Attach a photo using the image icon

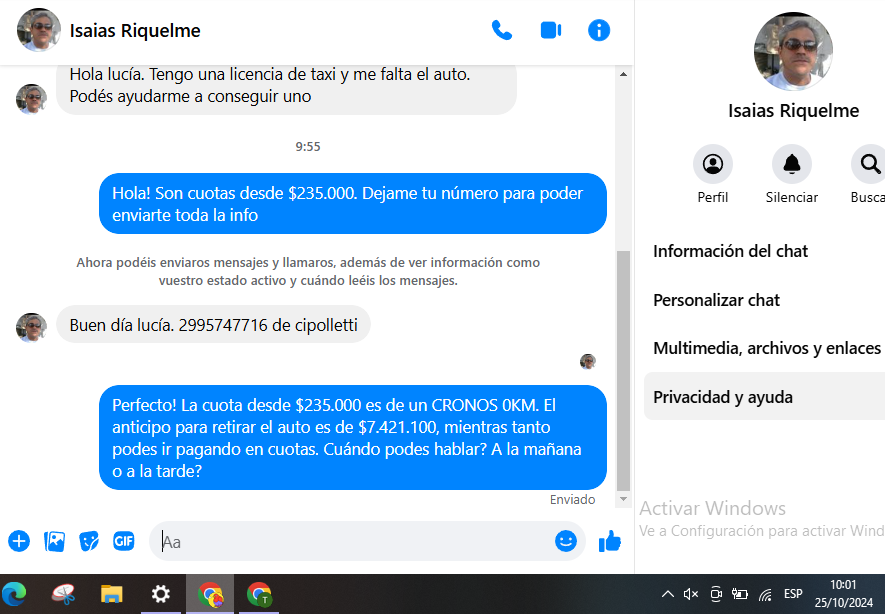click(54, 541)
